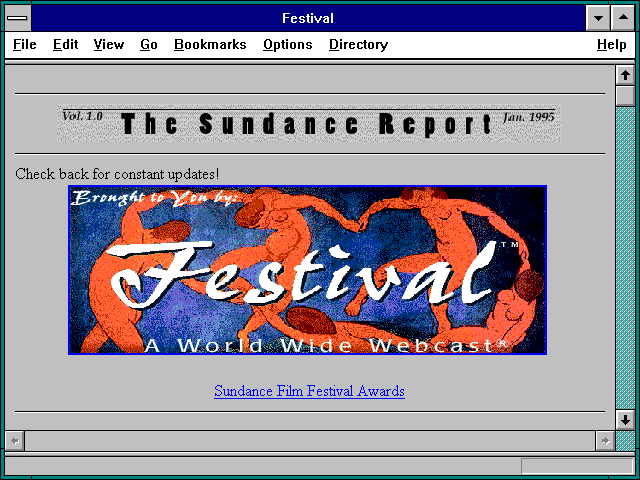Open the Edit menu
The image size is (640, 480).
pyautogui.click(x=65, y=44)
